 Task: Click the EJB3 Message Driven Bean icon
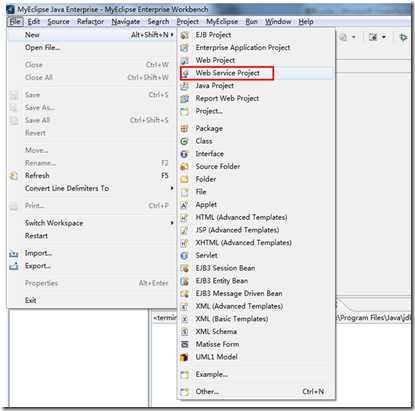pos(184,294)
